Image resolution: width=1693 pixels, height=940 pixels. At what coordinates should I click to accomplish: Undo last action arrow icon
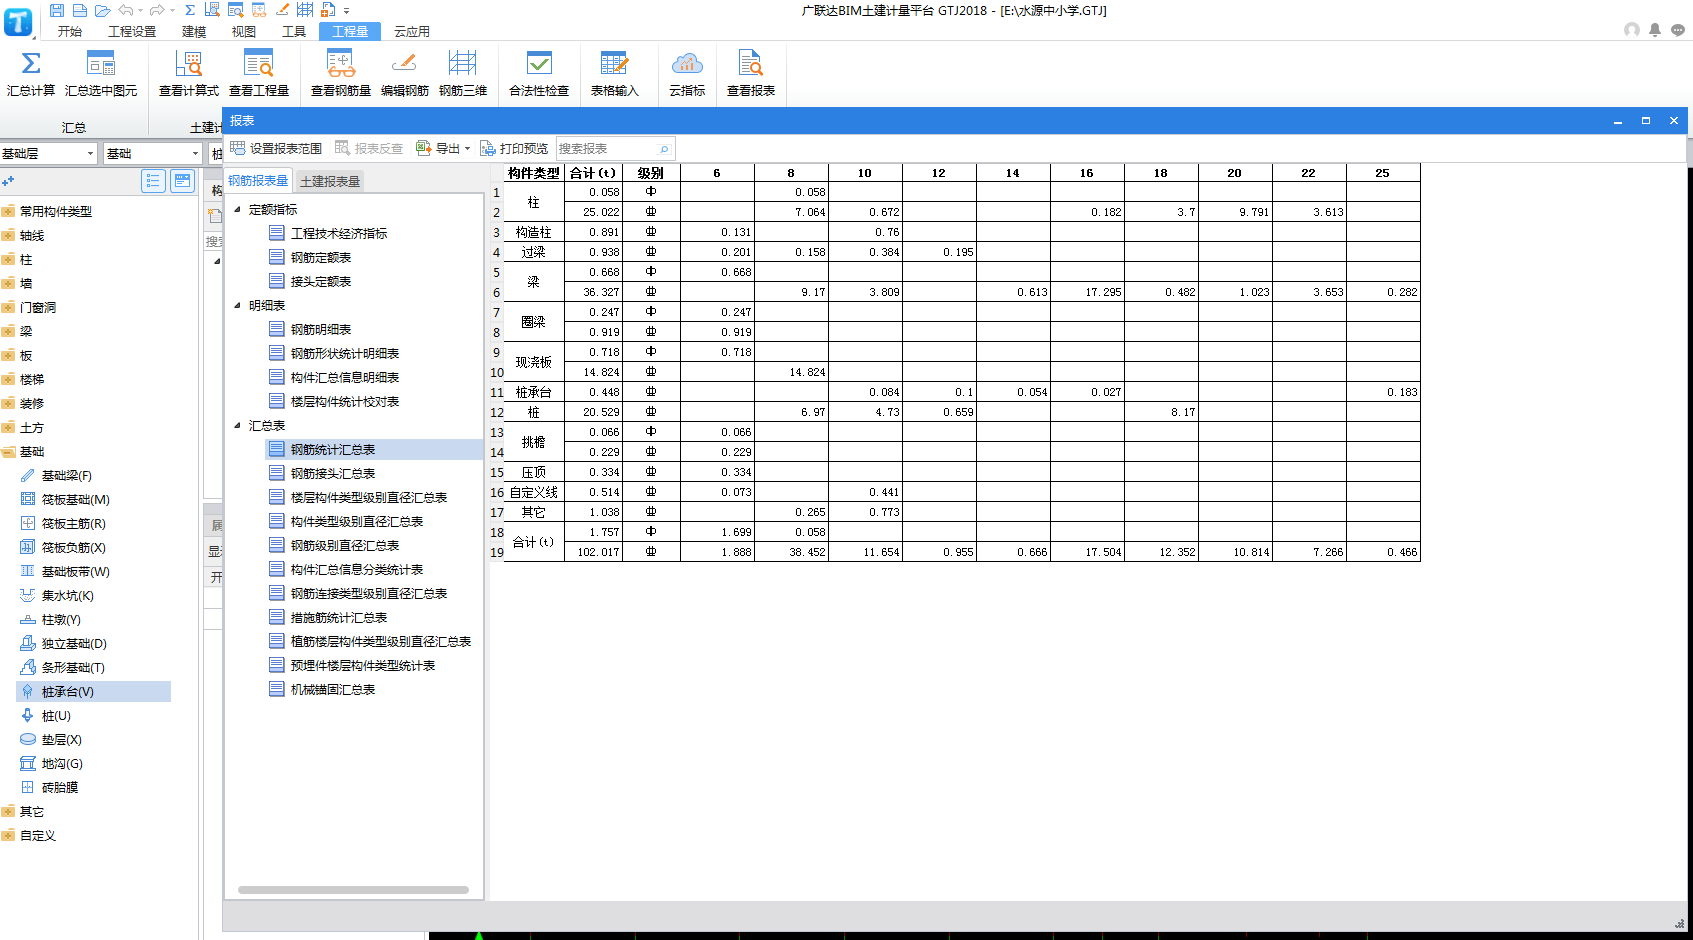click(126, 10)
